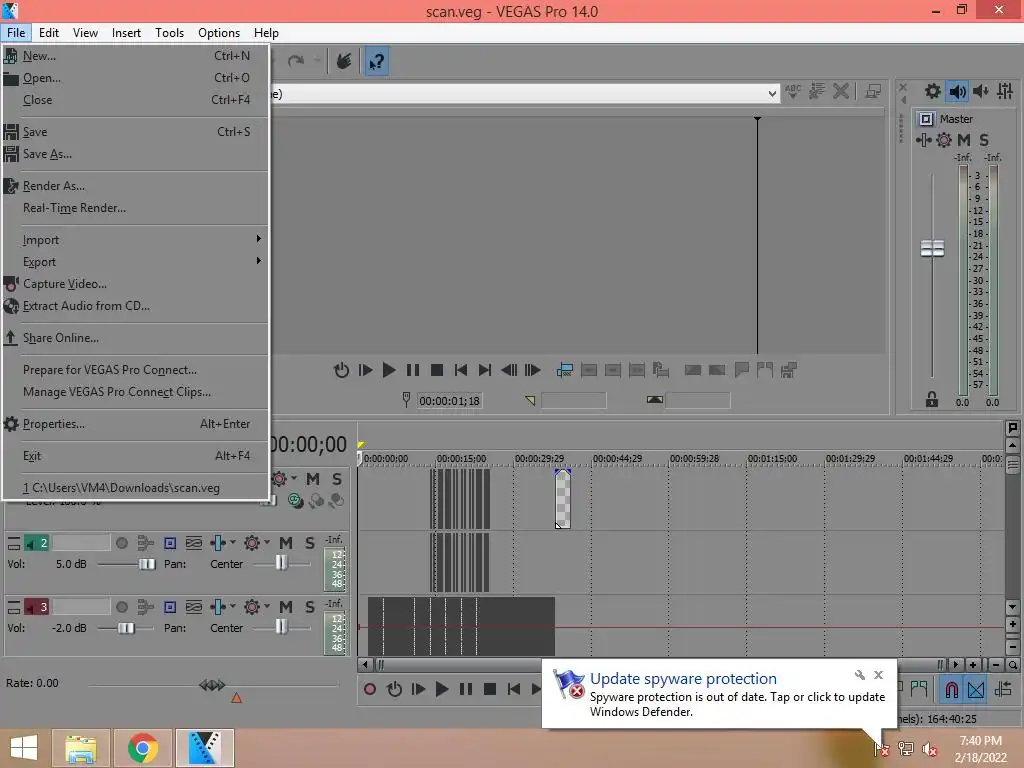Click the remove preset X icon
Viewport: 1024px width, 768px height.
point(841,91)
